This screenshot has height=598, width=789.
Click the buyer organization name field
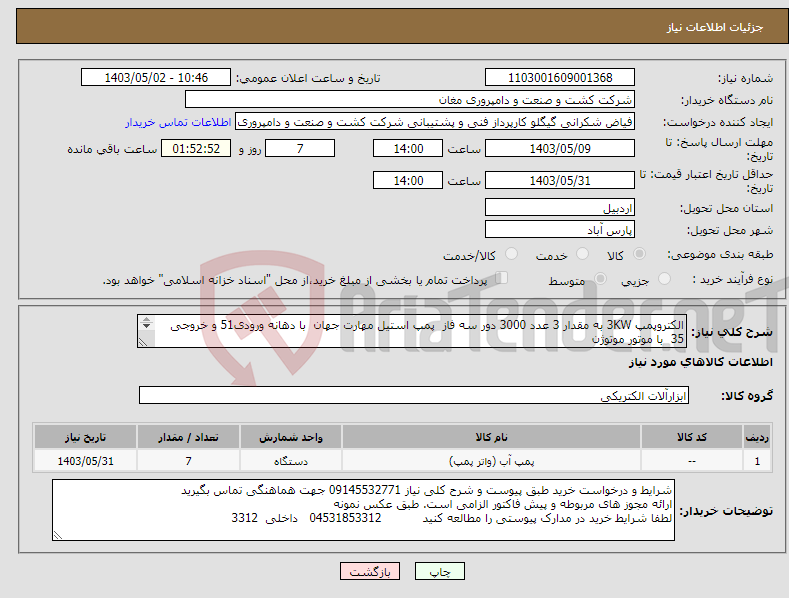coord(410,100)
